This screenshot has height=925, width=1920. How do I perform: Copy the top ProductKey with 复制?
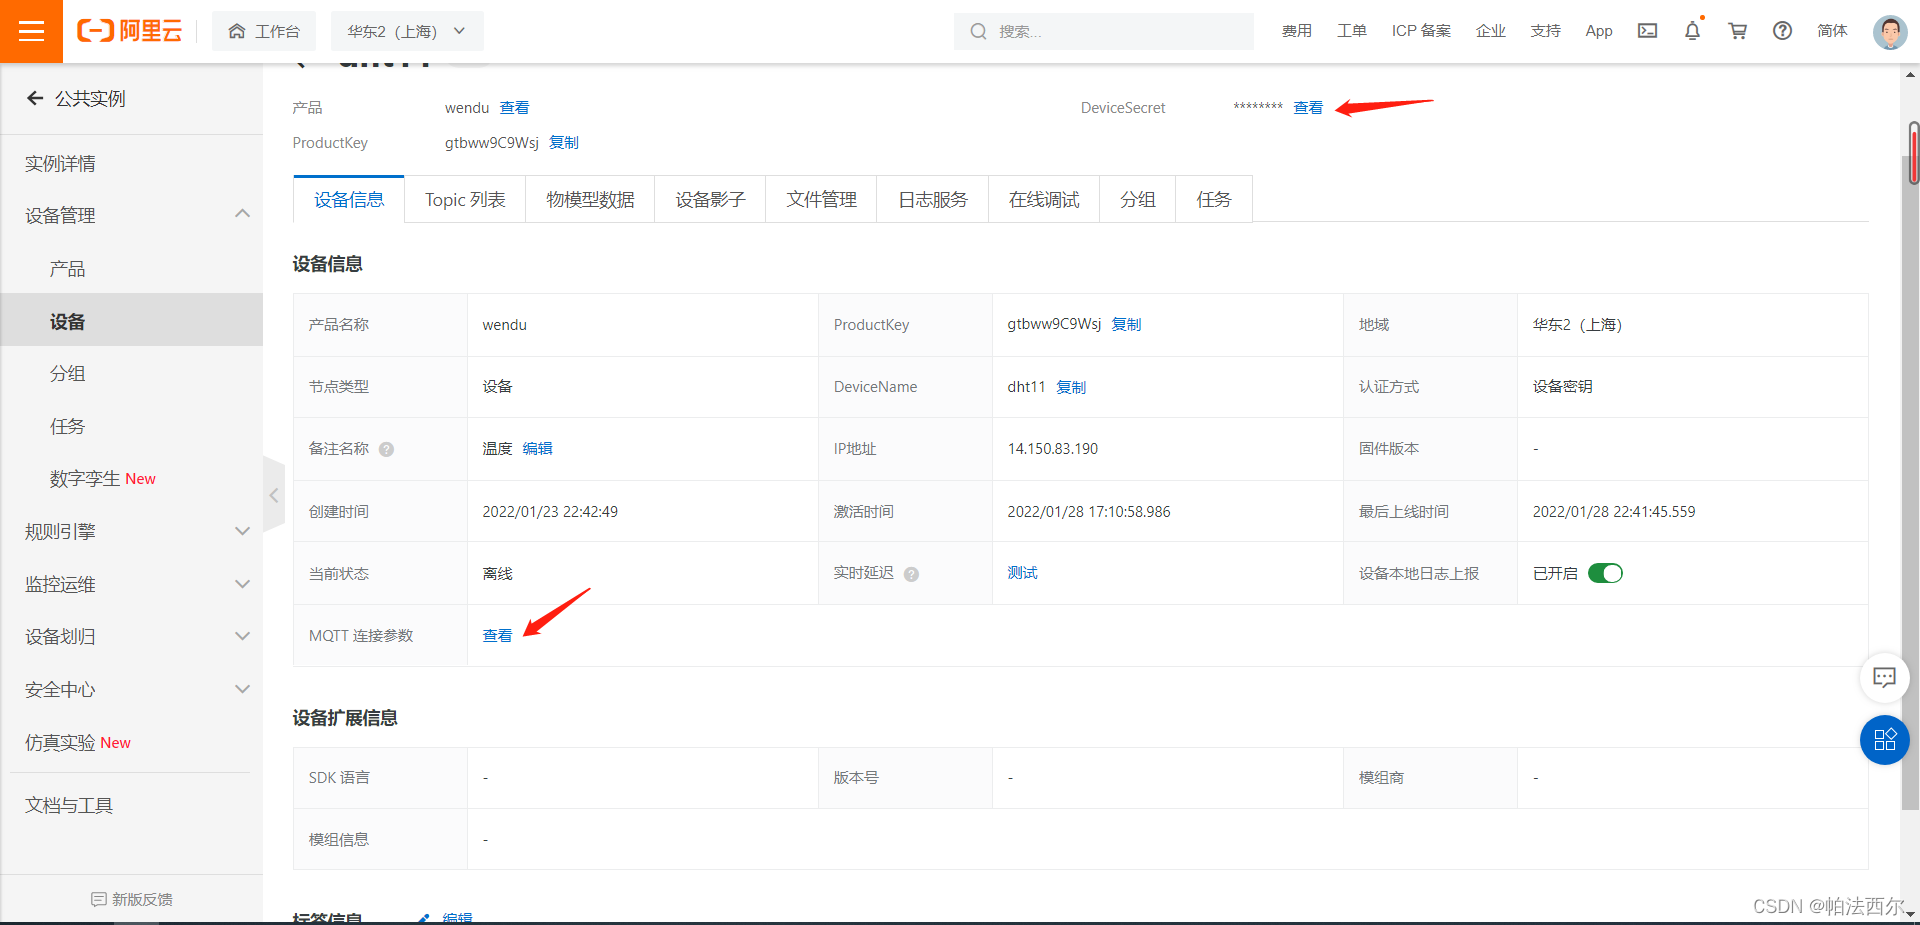click(x=564, y=143)
